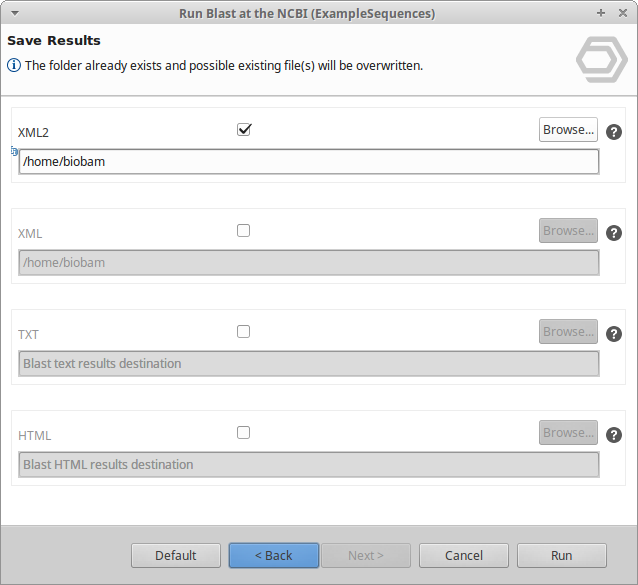This screenshot has width=638, height=585.
Task: Show help for the TXT results destination
Action: (x=614, y=334)
